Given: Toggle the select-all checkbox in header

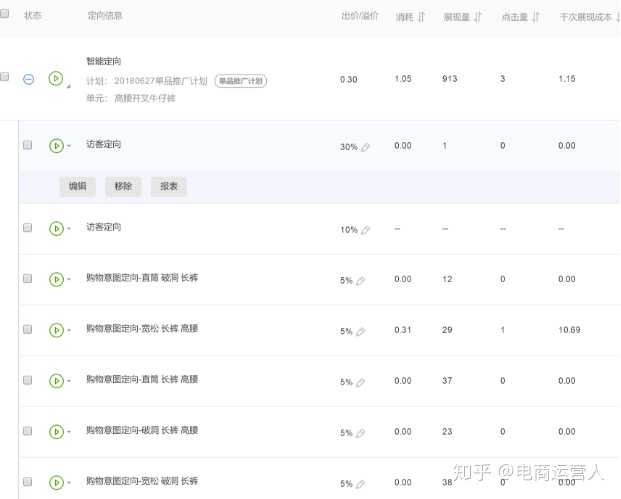Looking at the screenshot, I should tap(4, 13).
